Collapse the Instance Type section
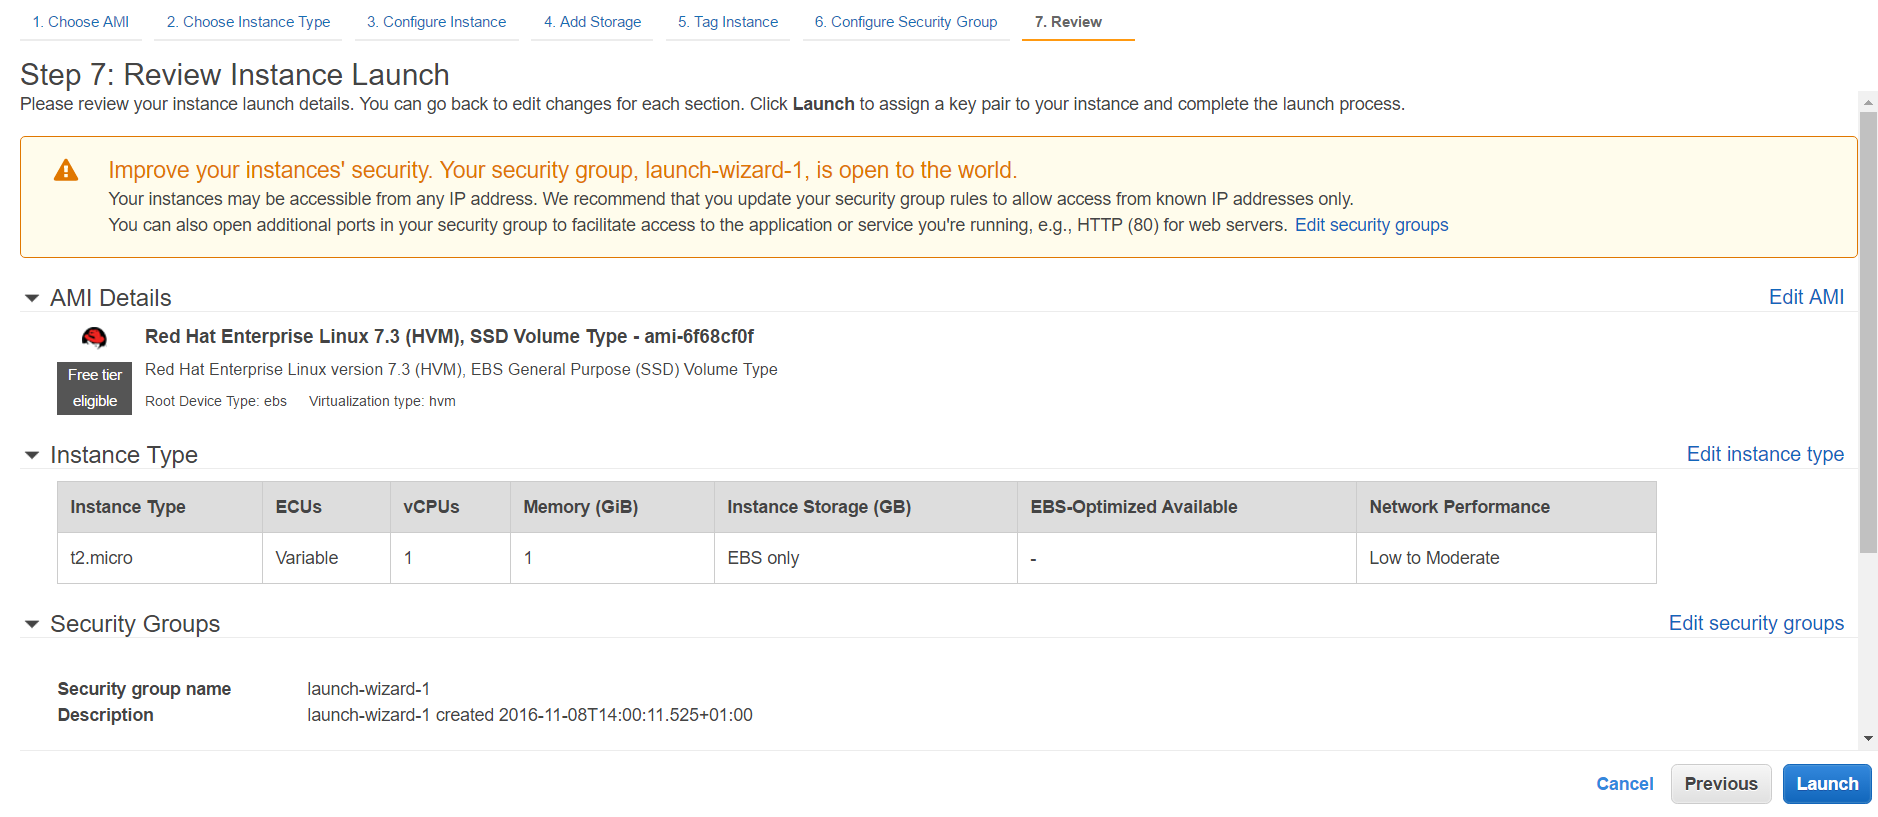Image resolution: width=1878 pixels, height=817 pixels. tap(32, 455)
